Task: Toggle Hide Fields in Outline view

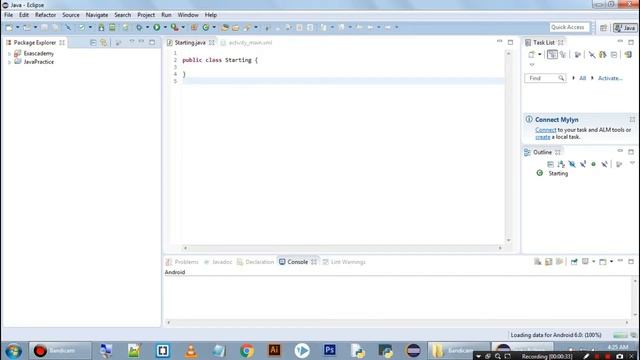Action: click(572, 164)
